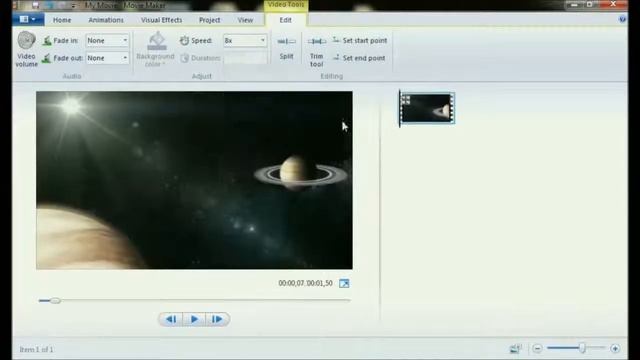Open the blue application file menu button

coord(28,19)
